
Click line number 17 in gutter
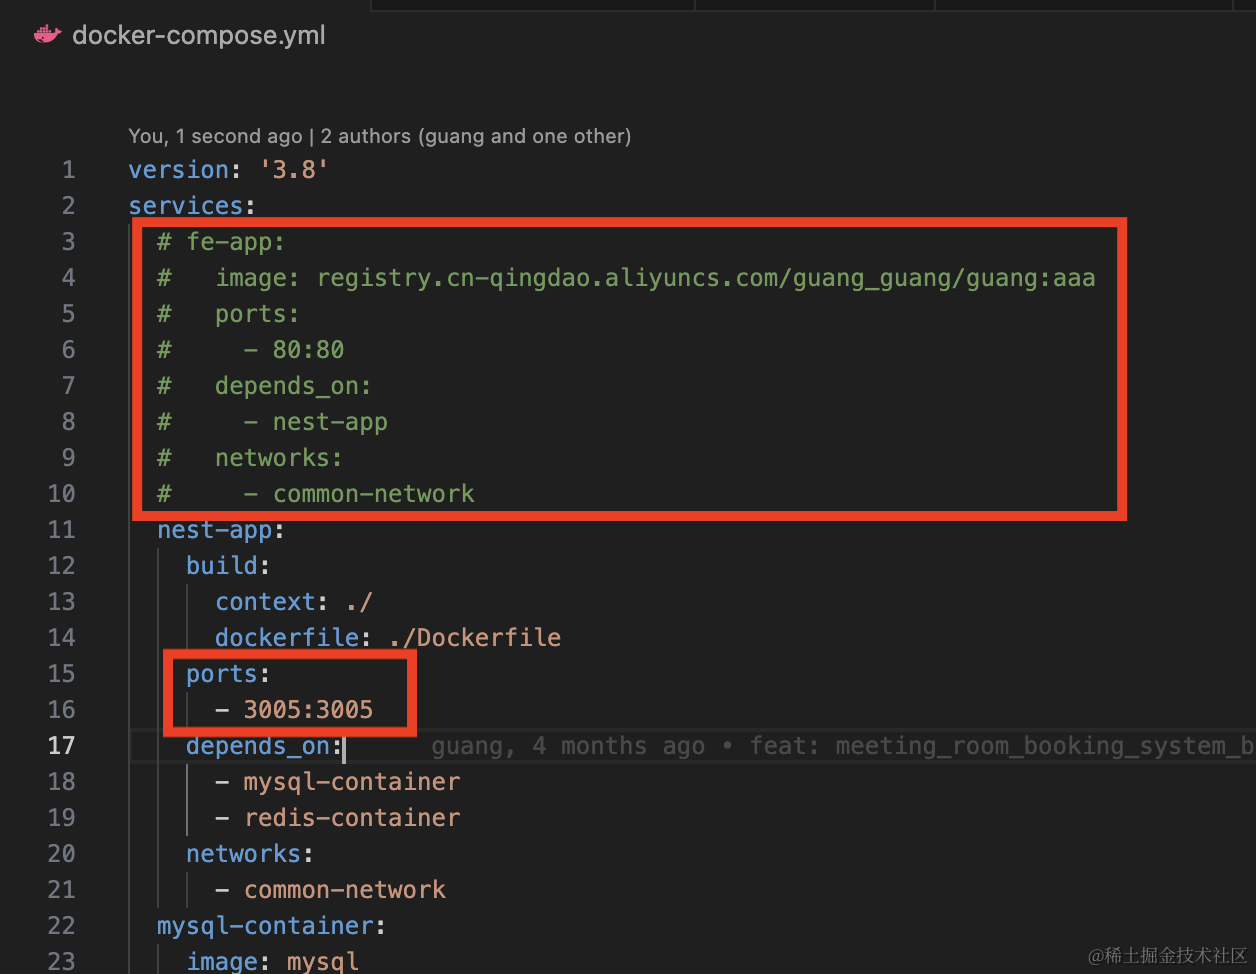[62, 746]
